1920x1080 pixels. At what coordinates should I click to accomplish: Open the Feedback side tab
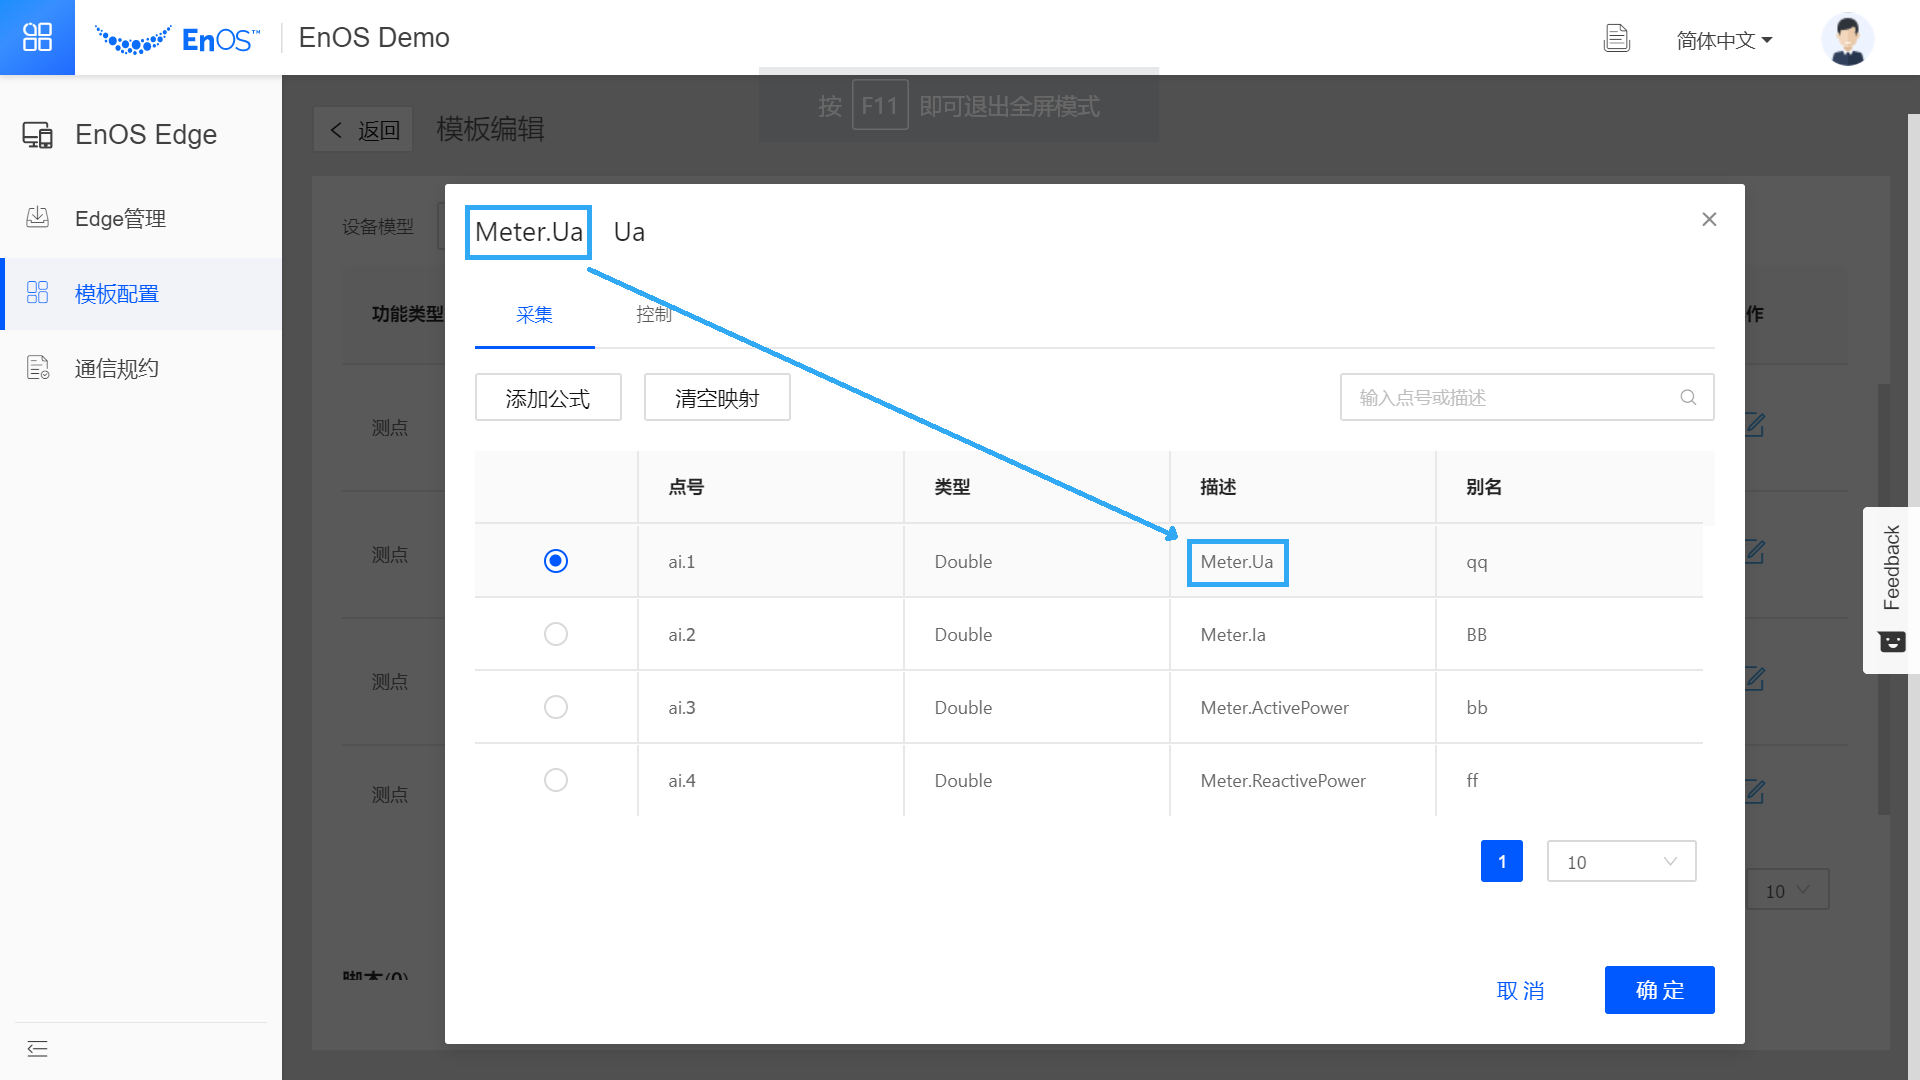1891,590
